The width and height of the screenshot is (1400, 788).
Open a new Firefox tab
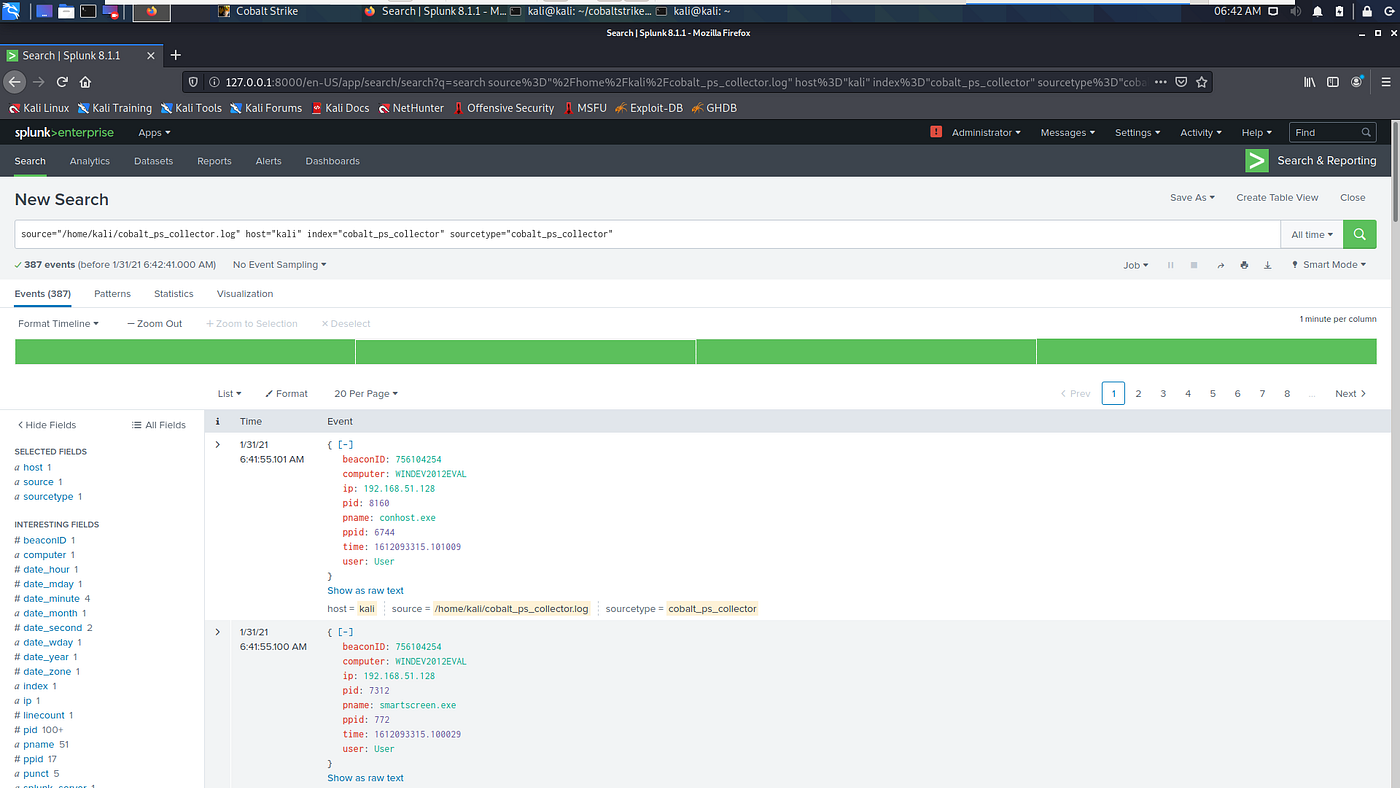coord(176,55)
